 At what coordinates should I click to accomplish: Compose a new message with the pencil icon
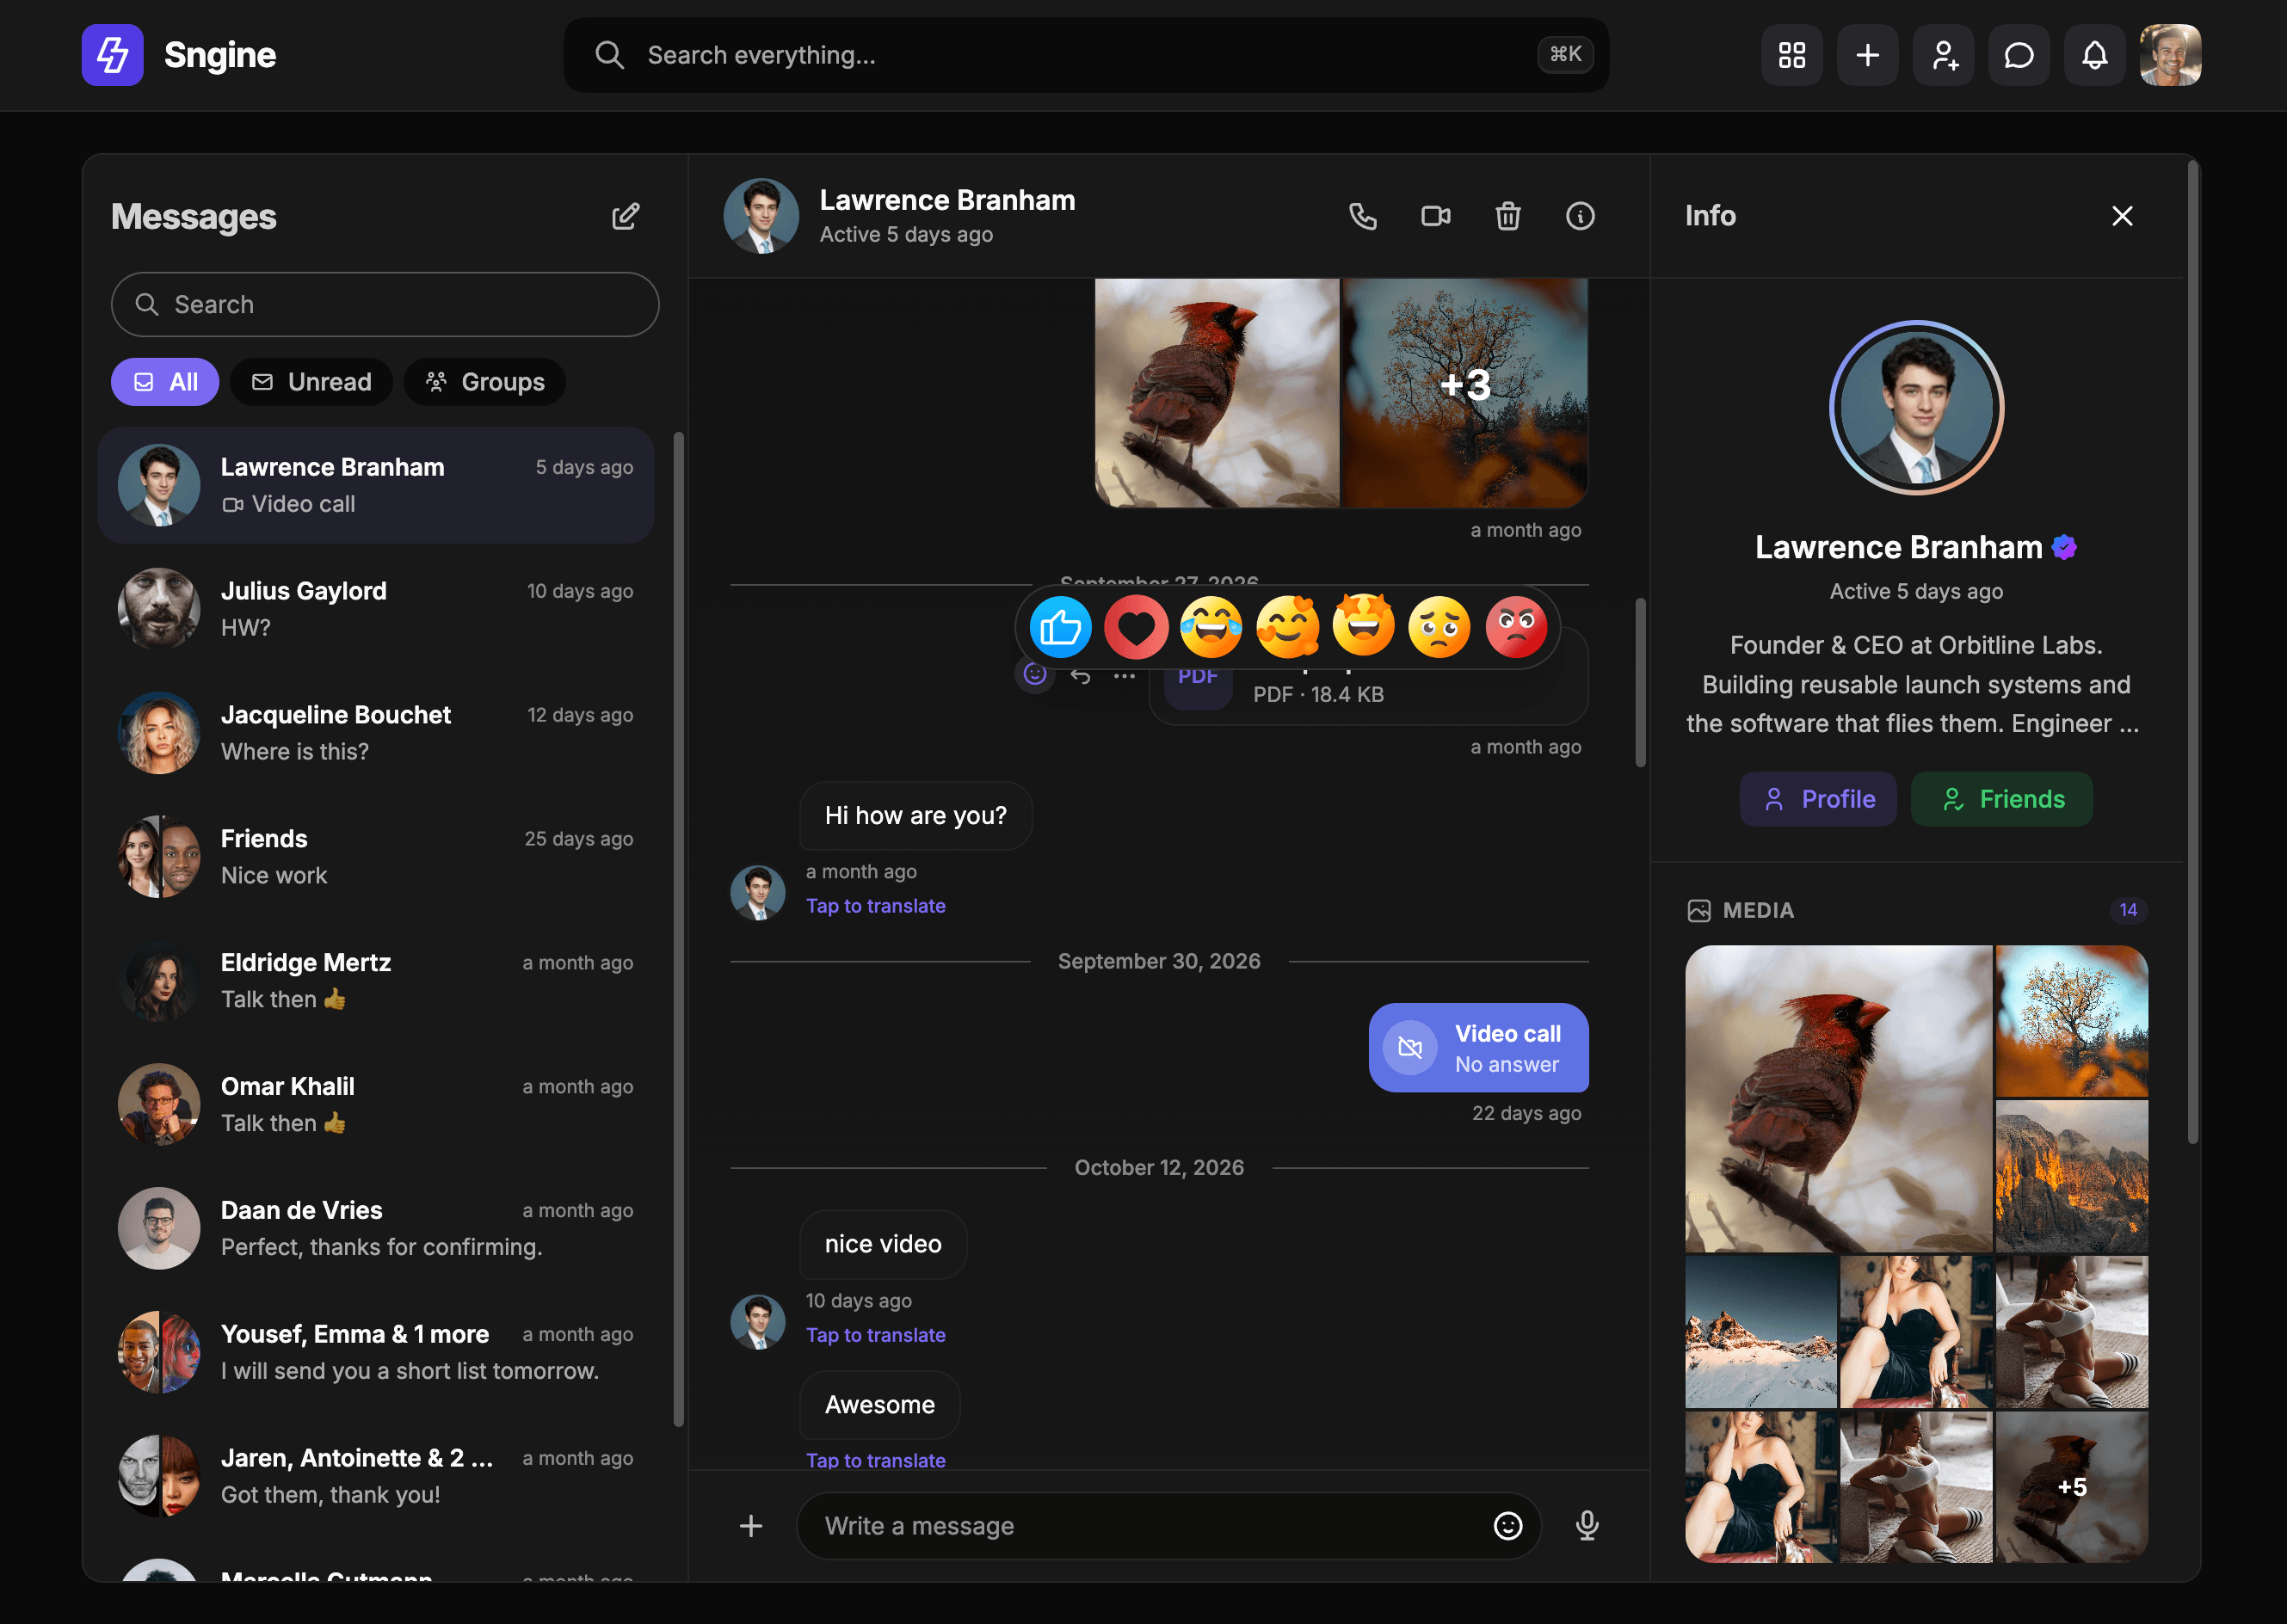click(x=626, y=217)
